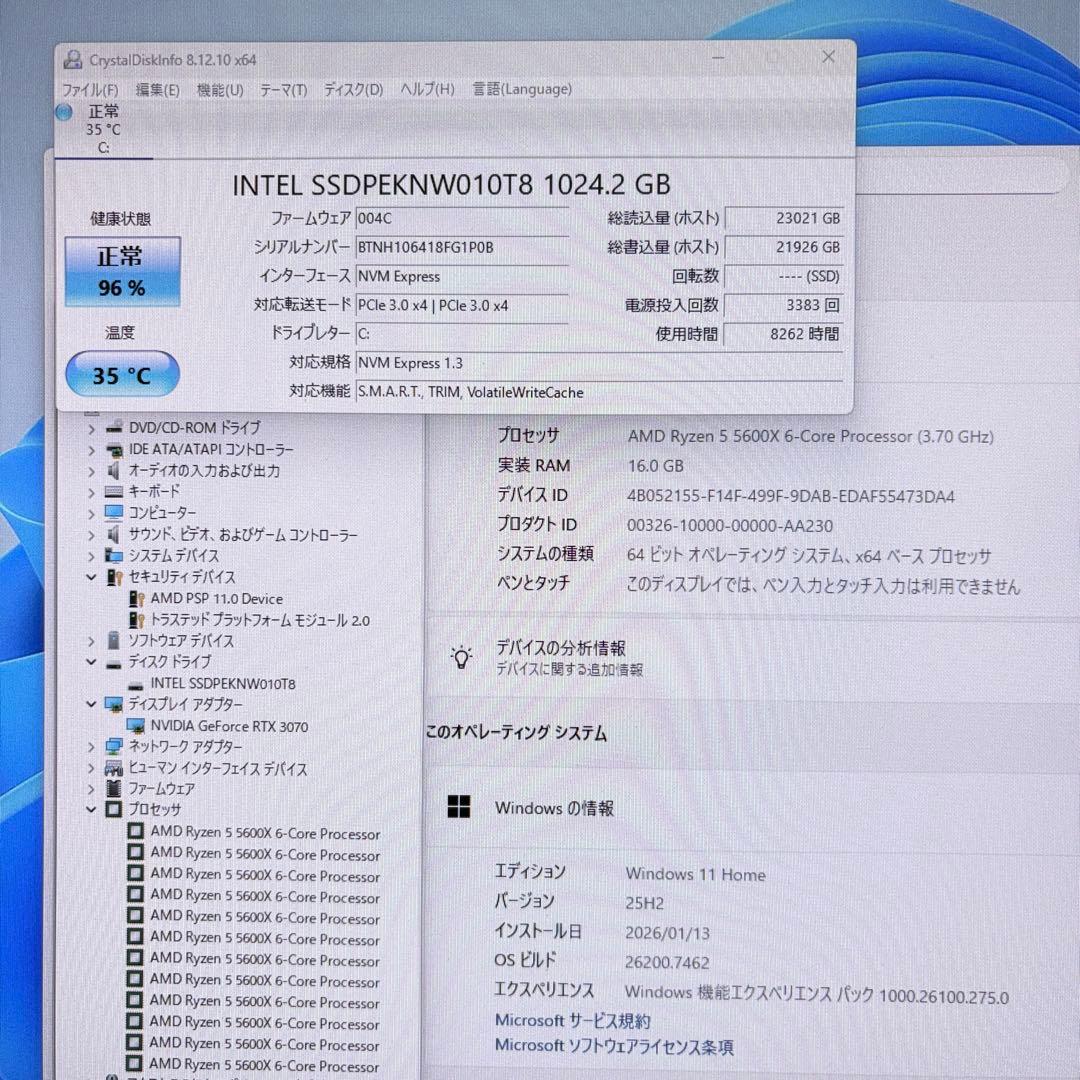Click the トラステッド プラットフォーム モジュール 2.0 icon
Screen dimensions: 1080x1080
[x=138, y=620]
